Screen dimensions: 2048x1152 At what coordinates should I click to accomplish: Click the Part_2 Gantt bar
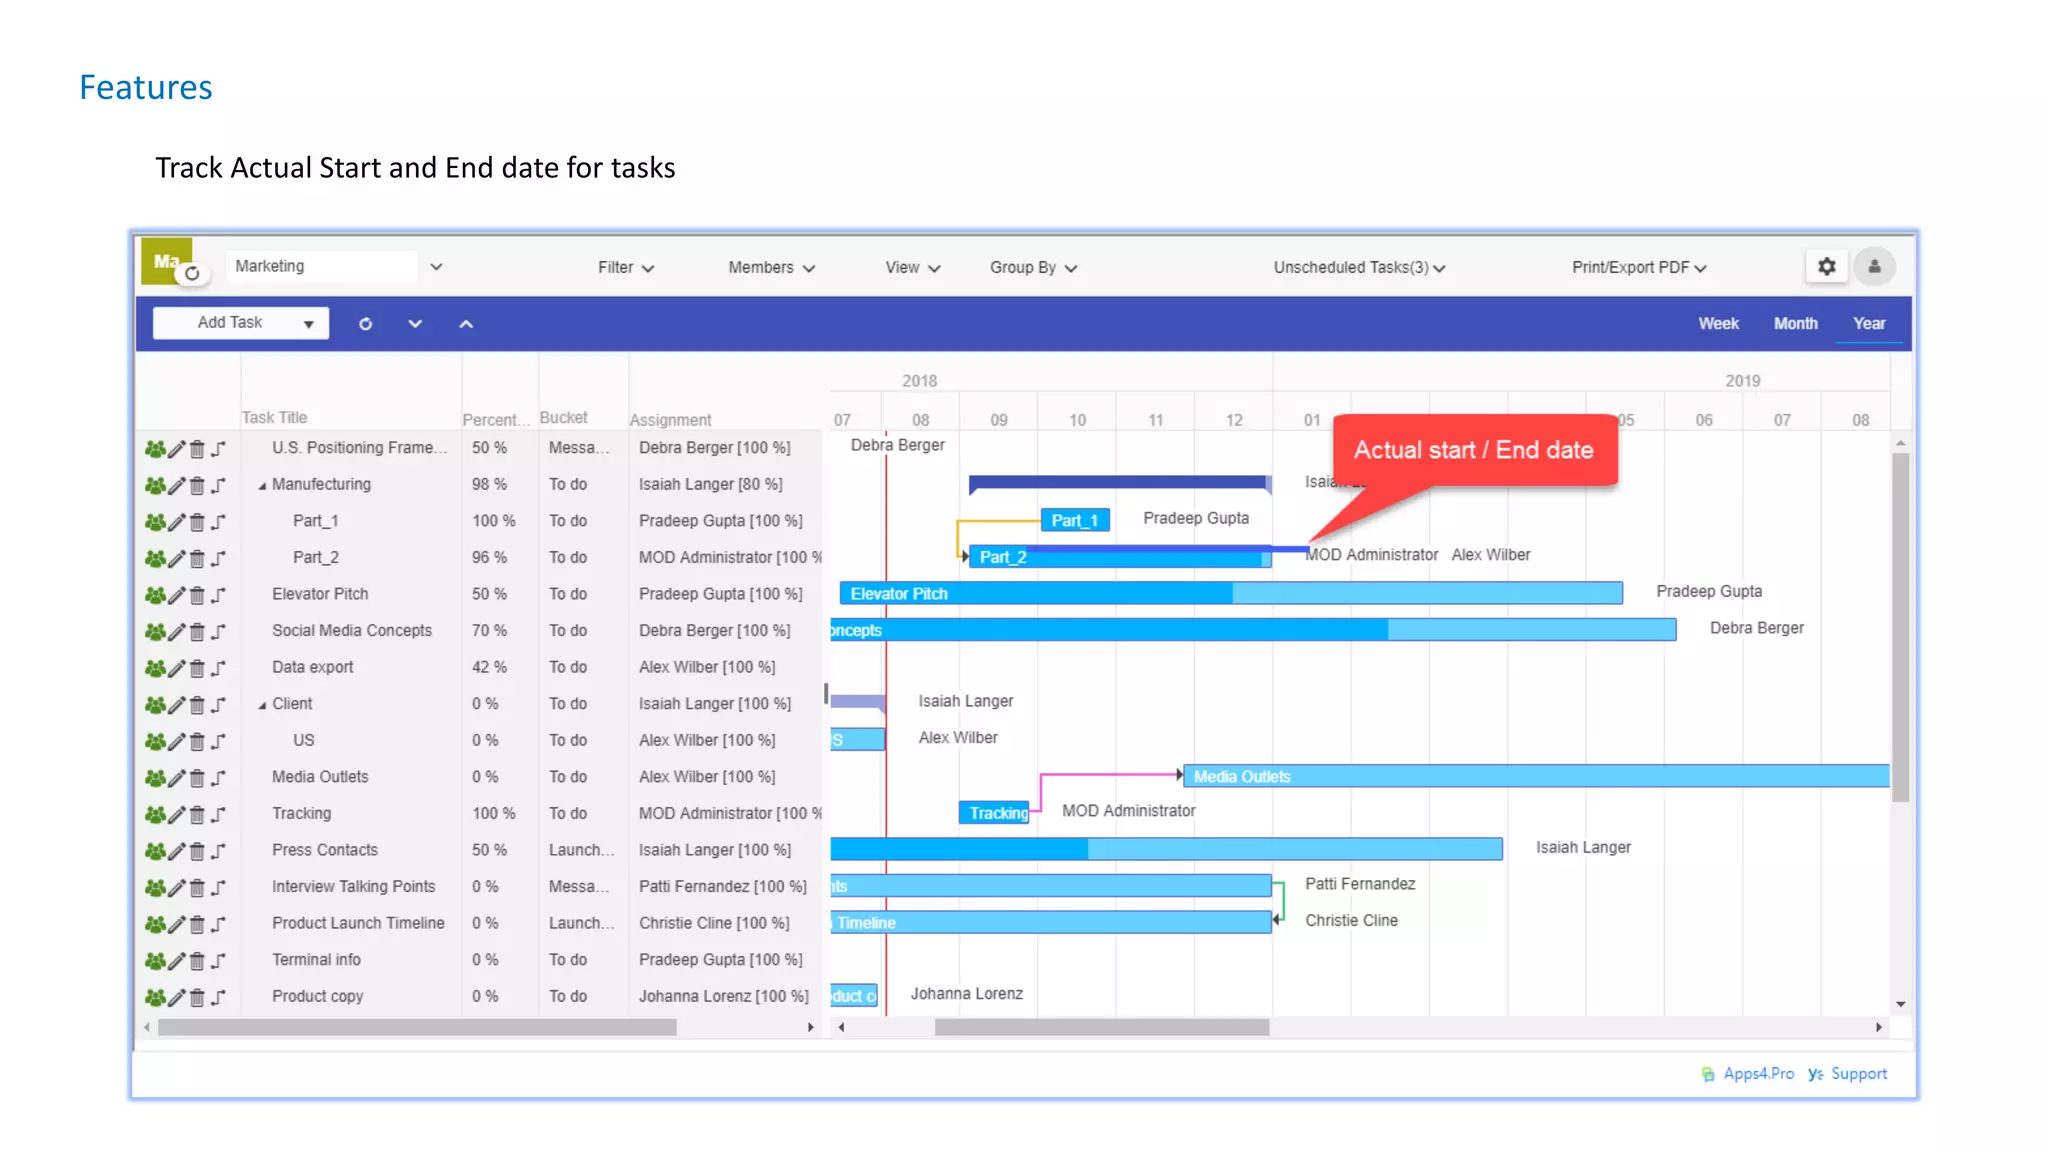click(1120, 558)
